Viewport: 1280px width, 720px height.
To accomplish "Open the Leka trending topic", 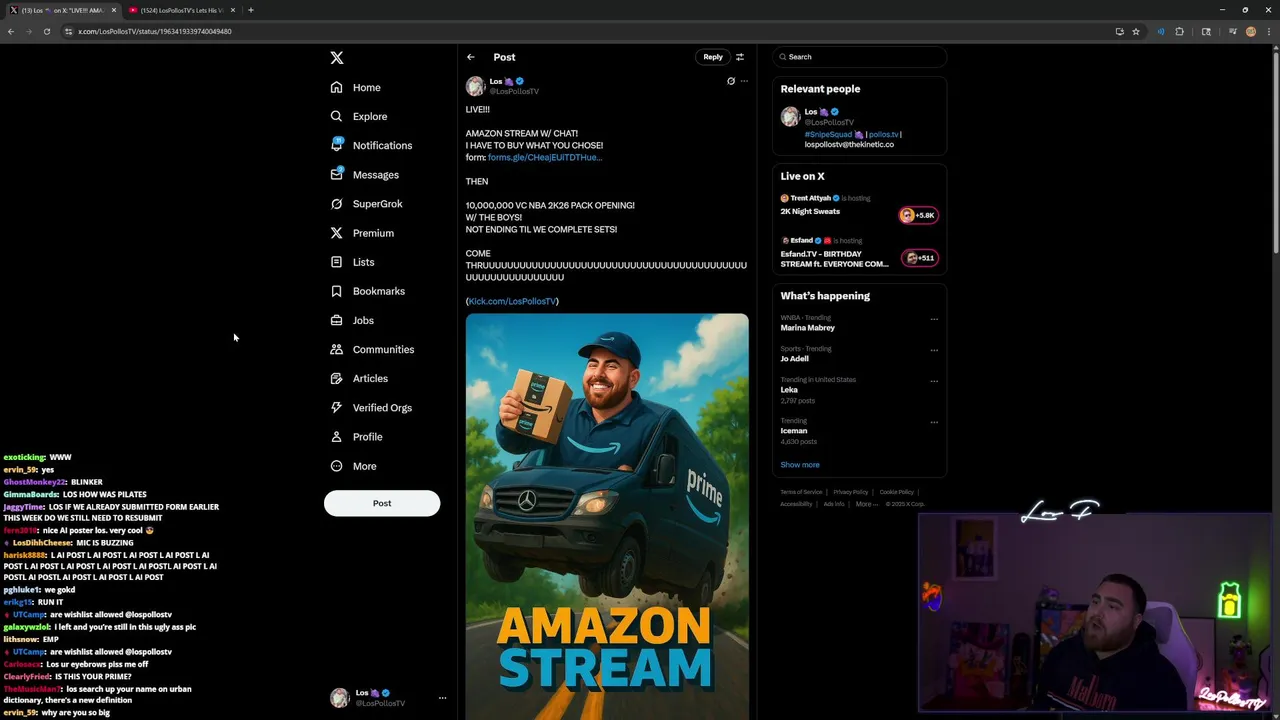I will coord(789,389).
